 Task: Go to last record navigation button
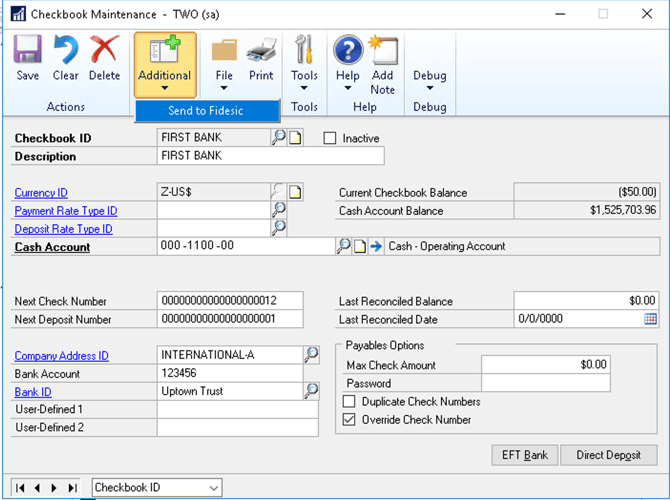click(73, 488)
